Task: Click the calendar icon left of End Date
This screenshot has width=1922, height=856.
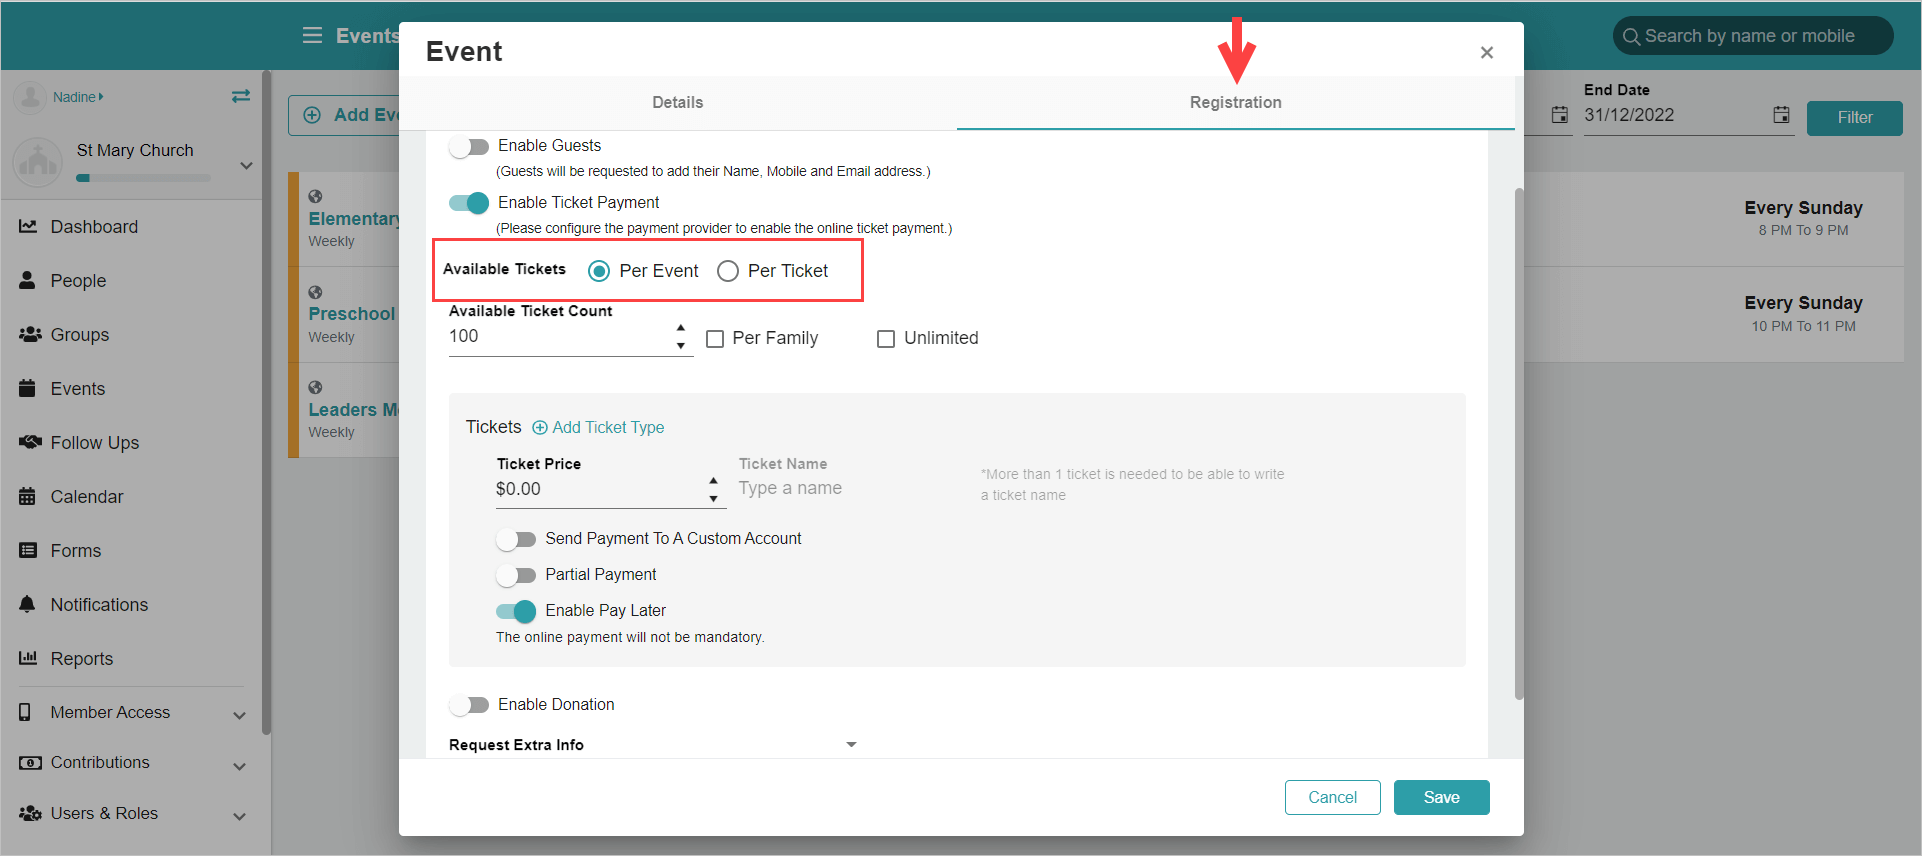Action: coord(1559,115)
